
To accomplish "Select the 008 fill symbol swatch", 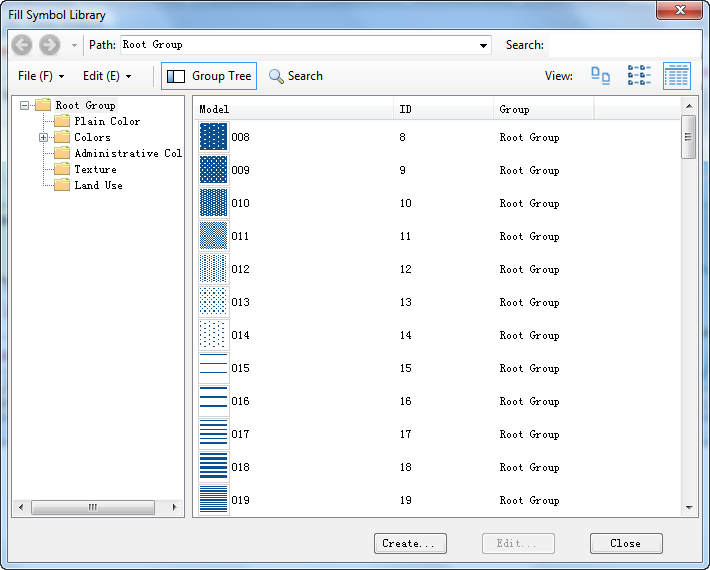I will click(x=213, y=137).
